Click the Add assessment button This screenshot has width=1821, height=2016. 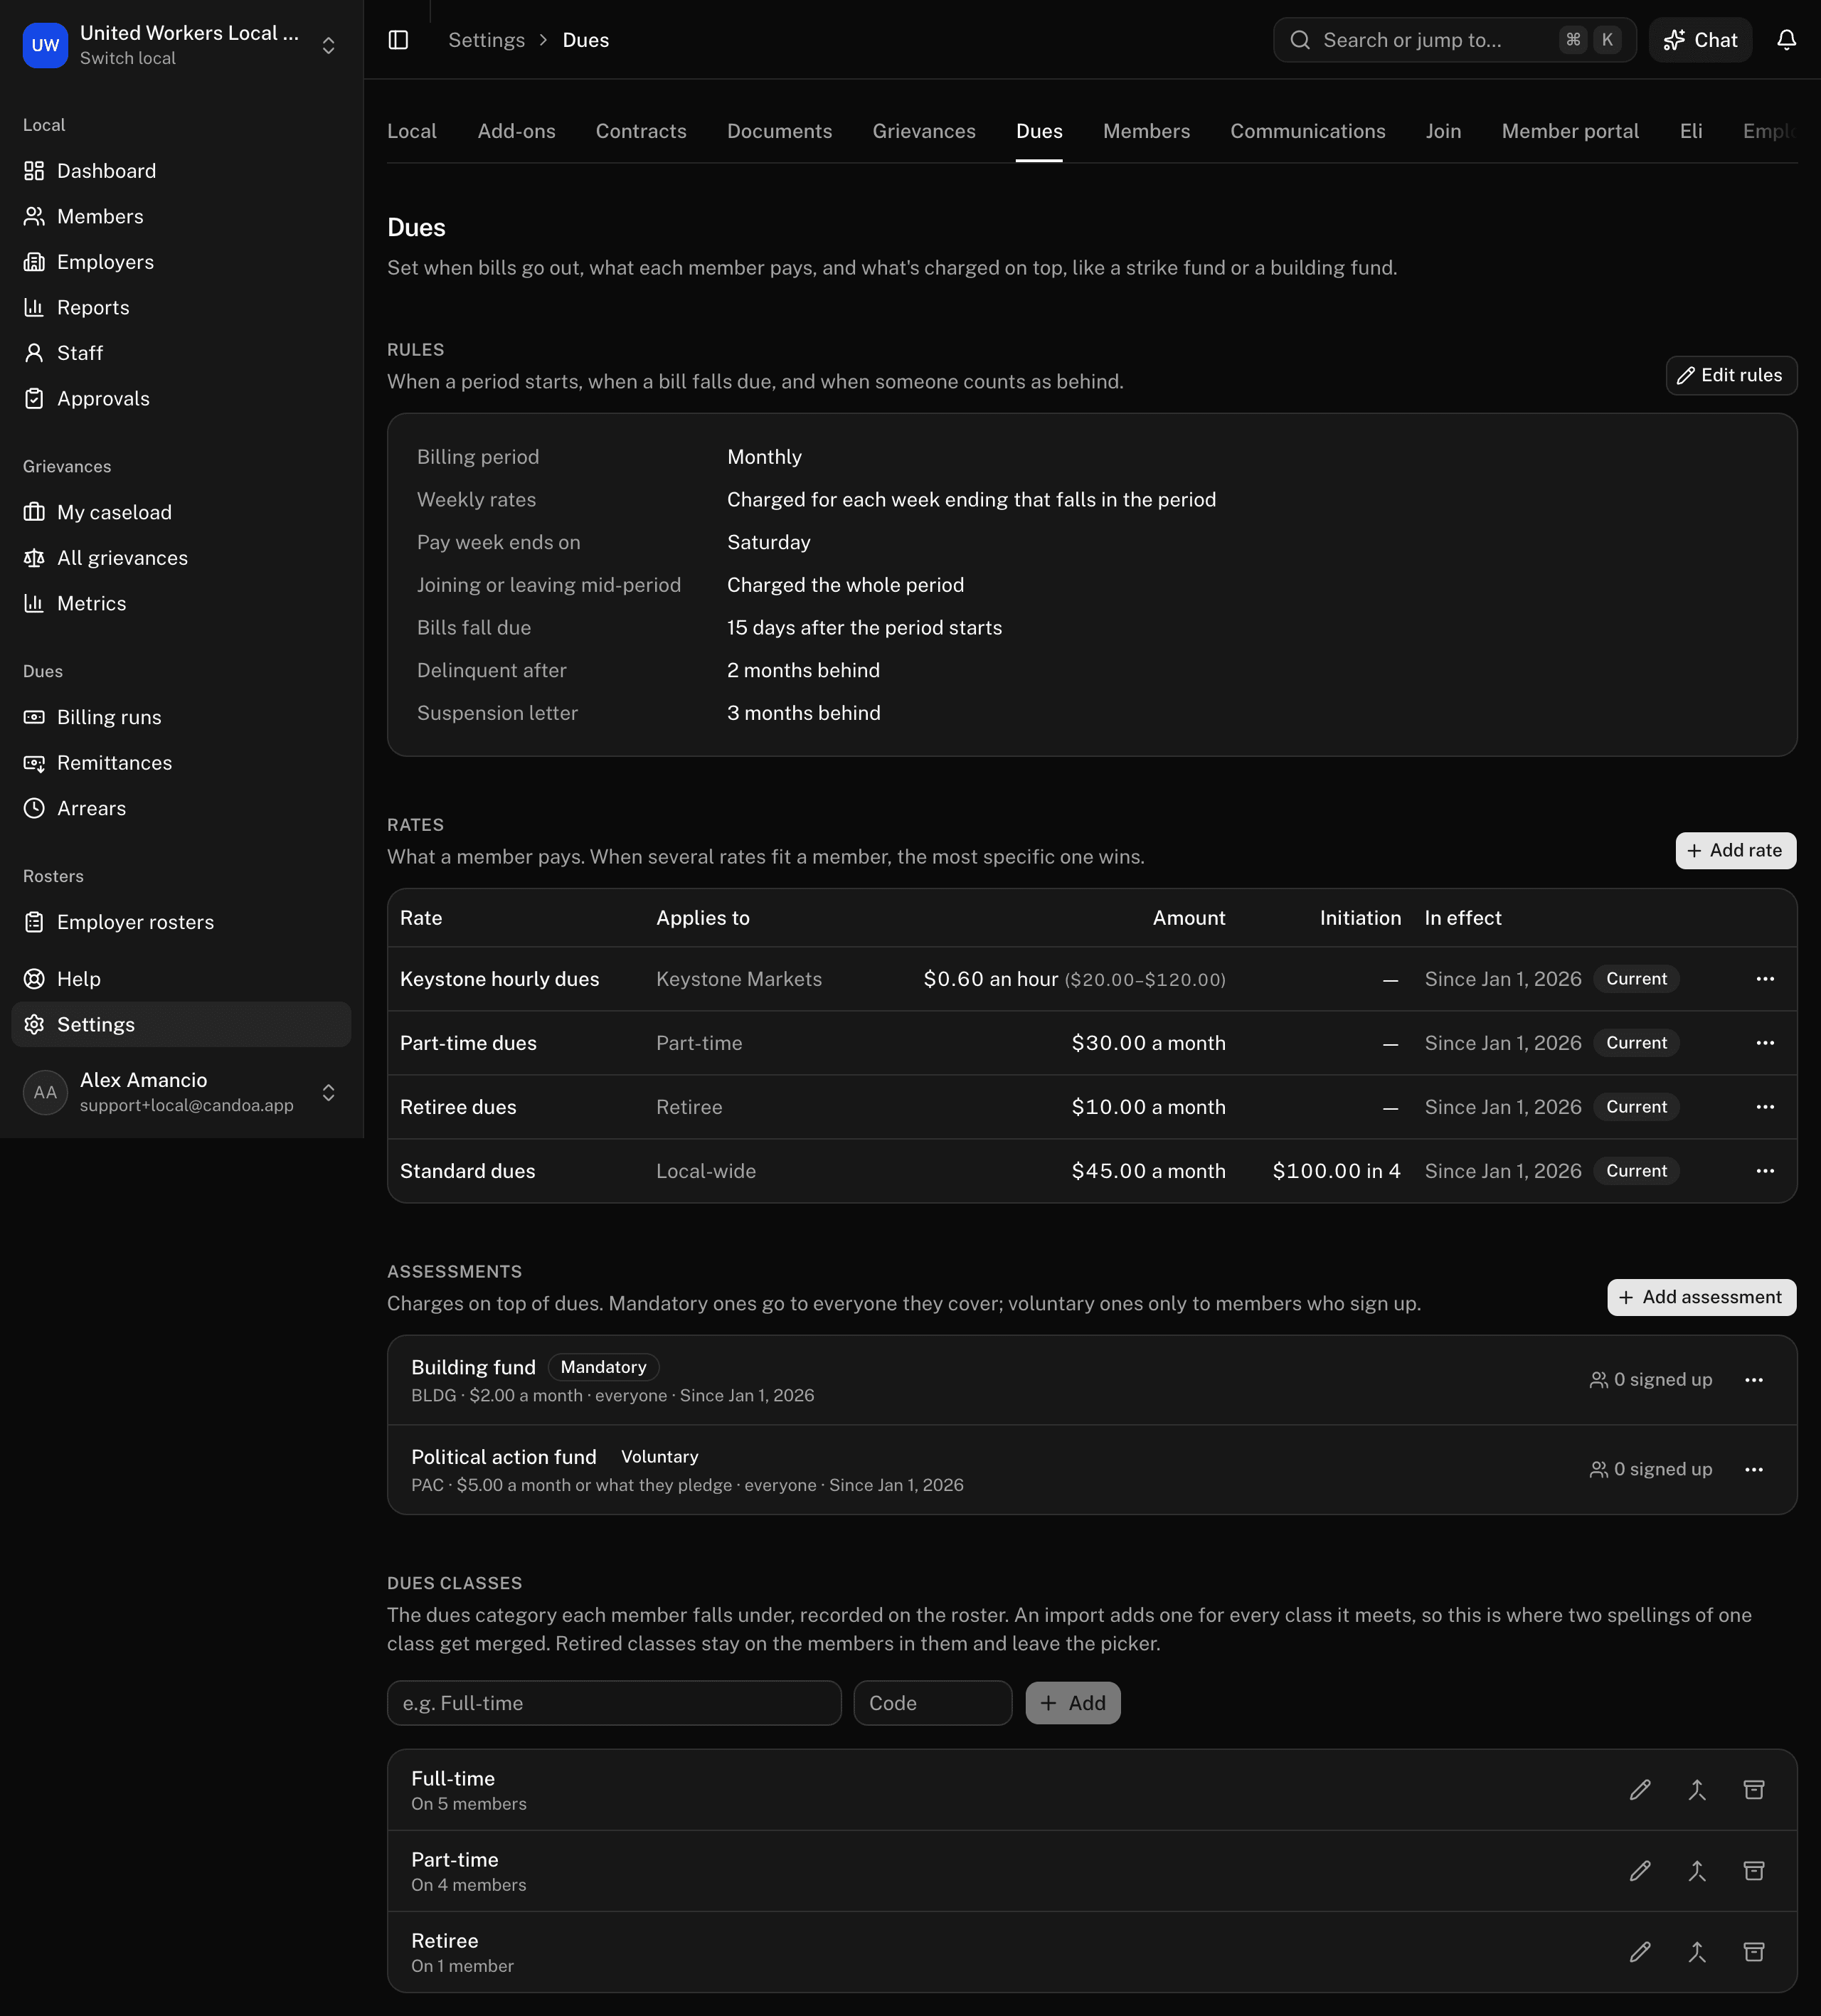click(1701, 1297)
